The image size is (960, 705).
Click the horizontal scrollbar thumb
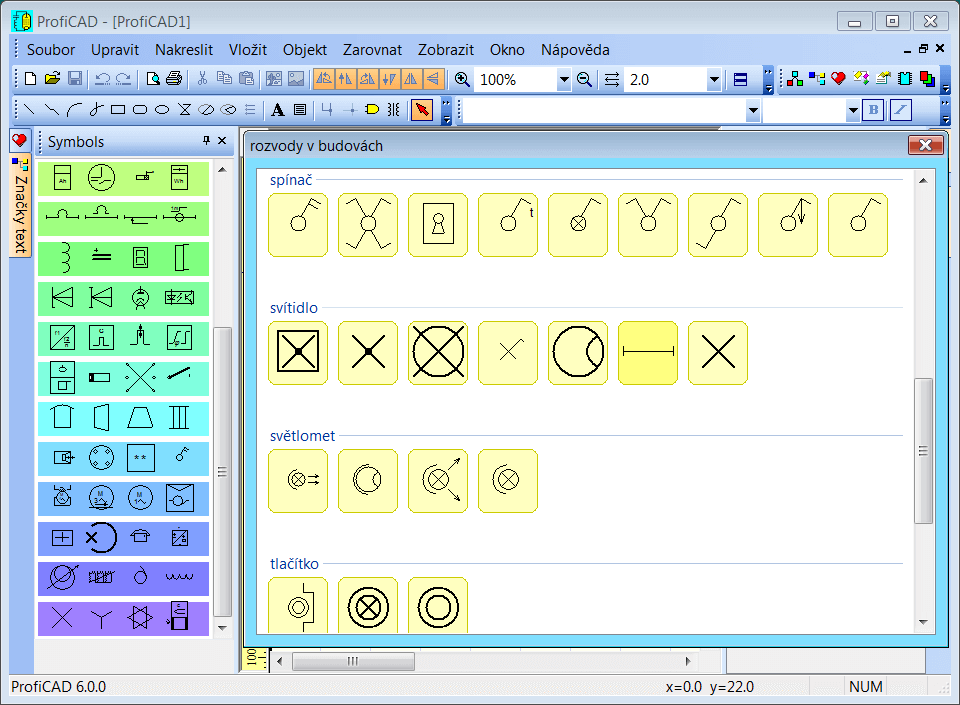(353, 661)
